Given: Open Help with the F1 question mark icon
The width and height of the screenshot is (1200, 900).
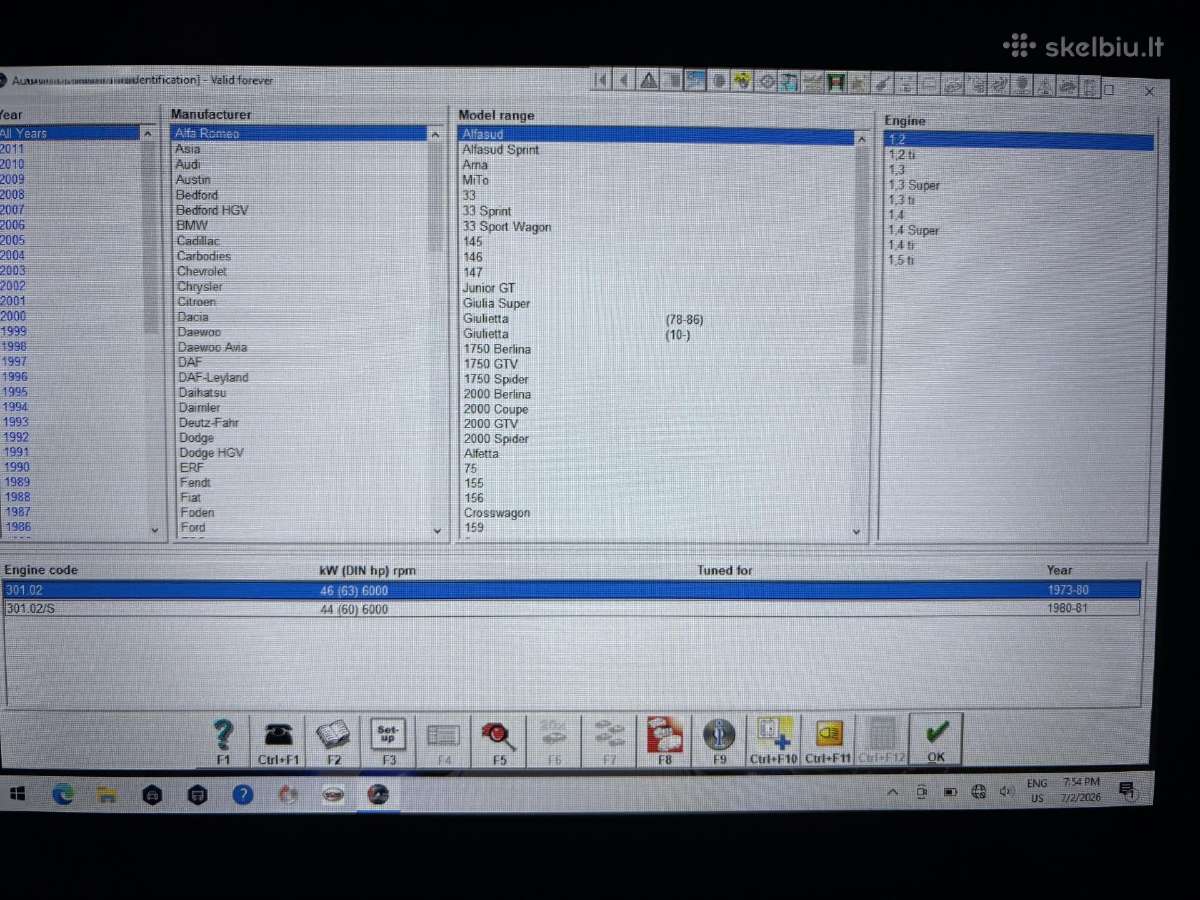Looking at the screenshot, I should click(223, 740).
